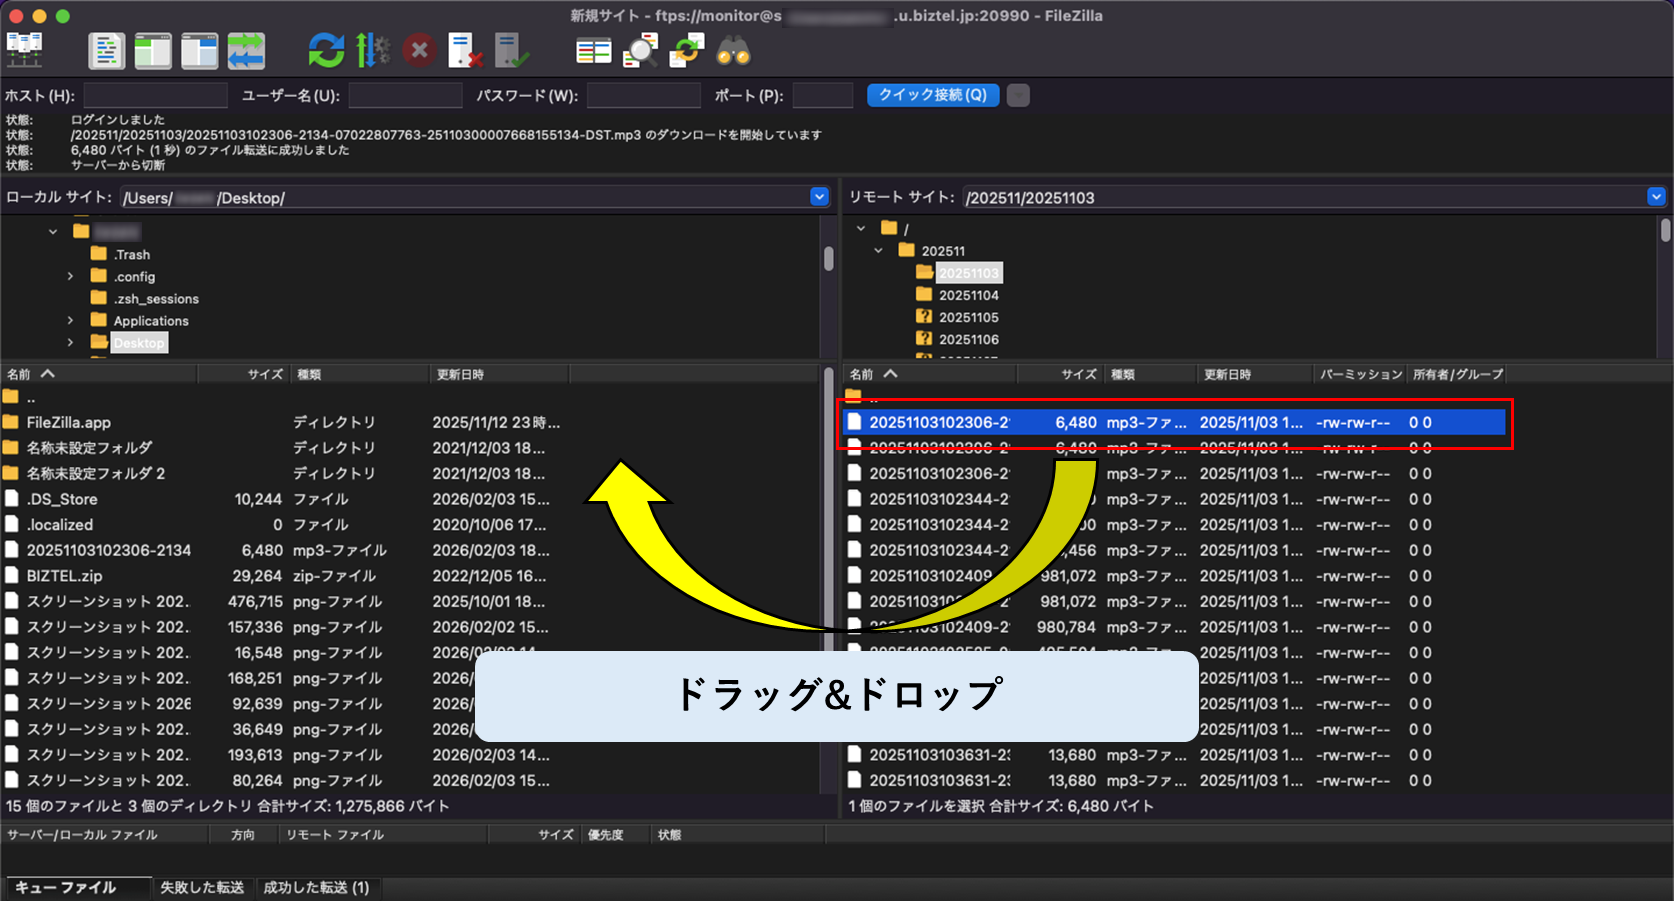Click the green refresh file lists icon
Viewport: 1674px width, 901px height.
coord(326,50)
